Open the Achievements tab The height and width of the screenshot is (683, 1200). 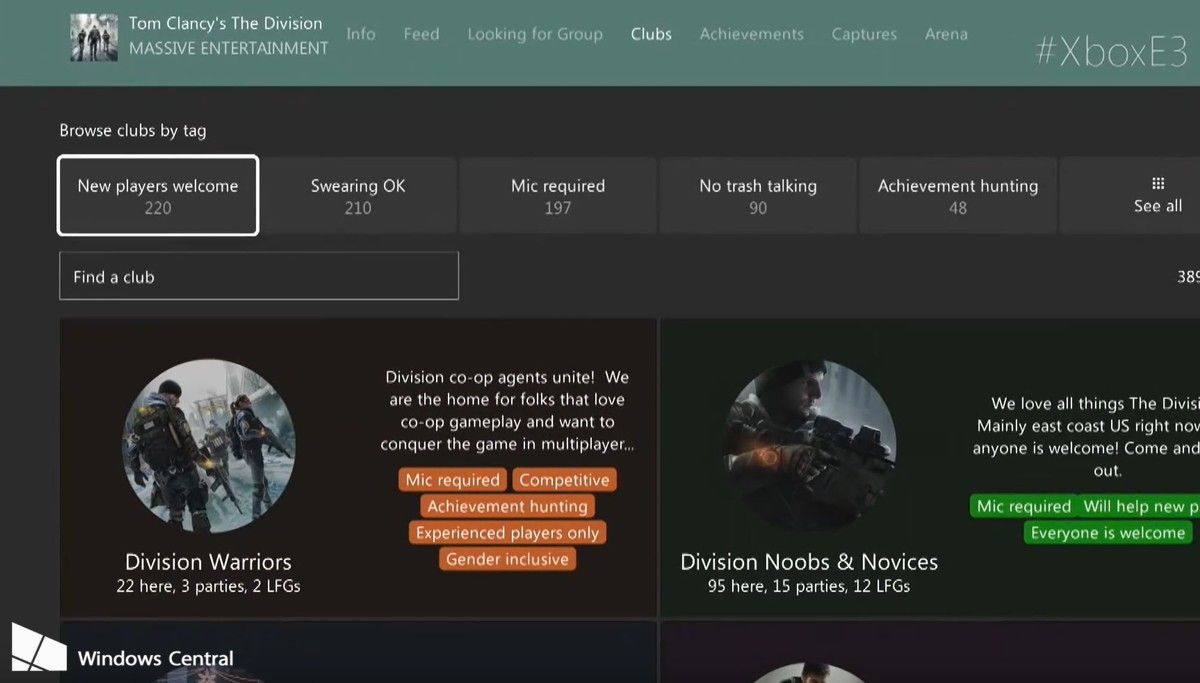(x=751, y=33)
